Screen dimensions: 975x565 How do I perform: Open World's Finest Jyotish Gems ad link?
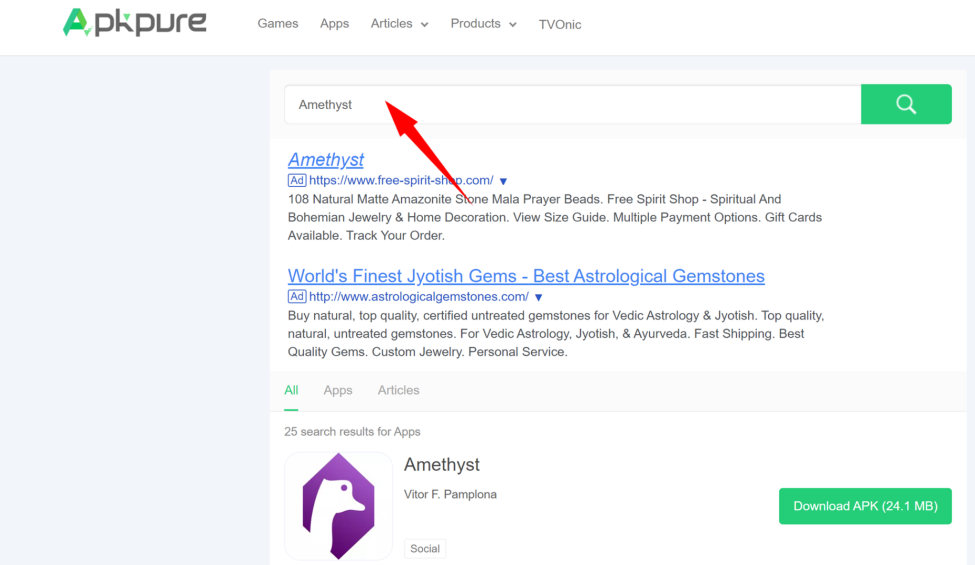click(526, 276)
